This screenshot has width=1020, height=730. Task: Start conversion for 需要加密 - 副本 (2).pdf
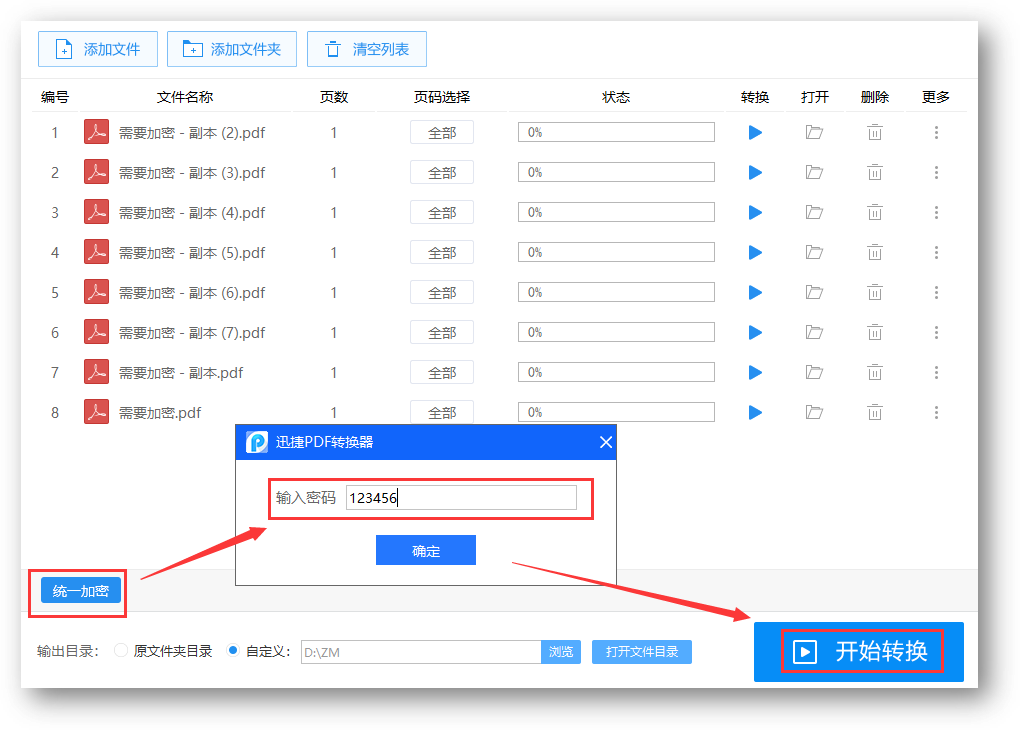tap(754, 132)
